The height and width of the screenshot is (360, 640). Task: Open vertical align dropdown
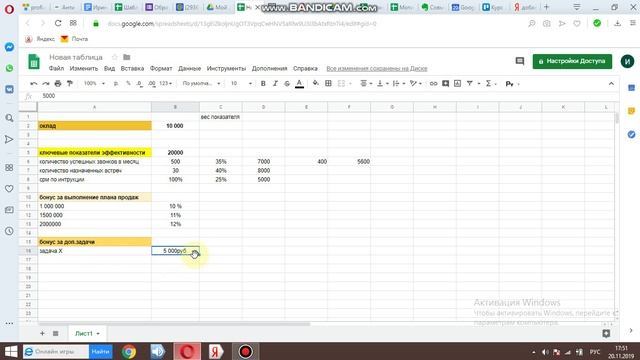[x=382, y=84]
